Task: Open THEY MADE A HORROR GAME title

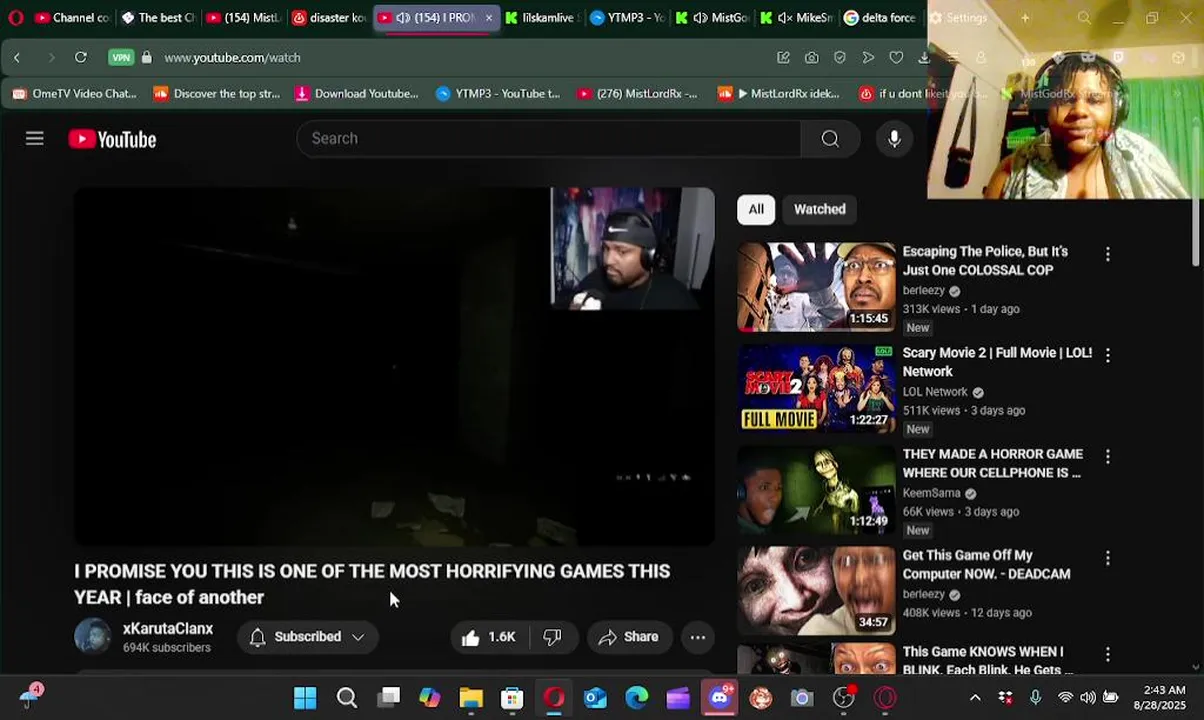Action: 993,463
